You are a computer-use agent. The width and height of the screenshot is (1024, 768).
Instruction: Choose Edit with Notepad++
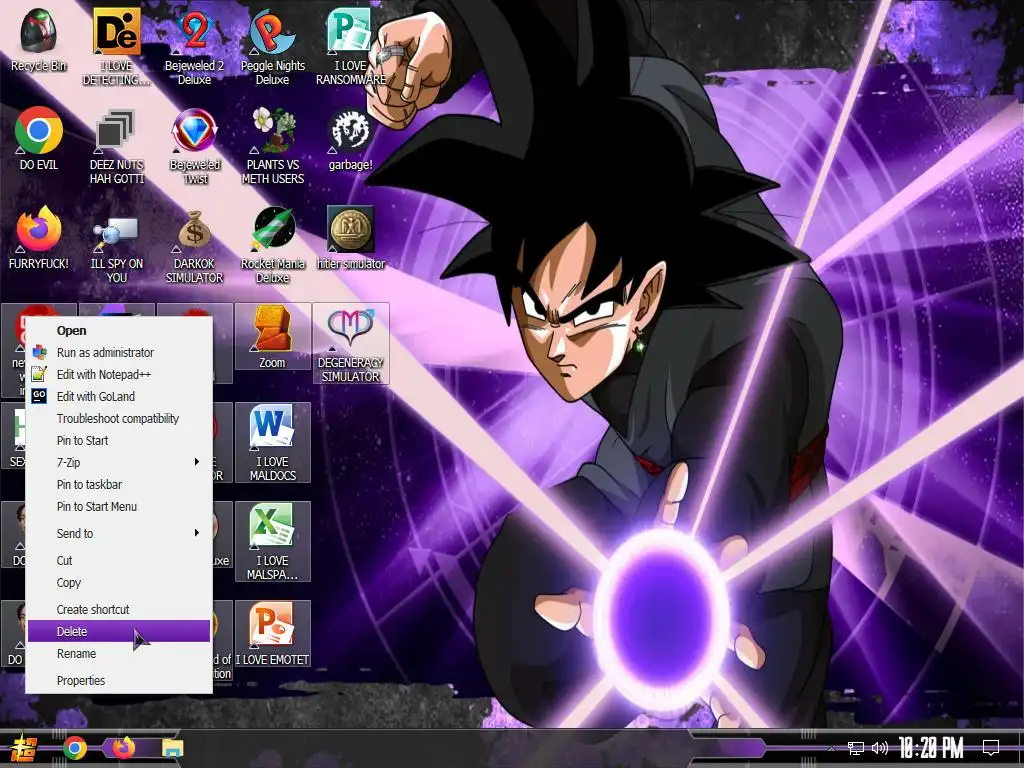[119, 375]
